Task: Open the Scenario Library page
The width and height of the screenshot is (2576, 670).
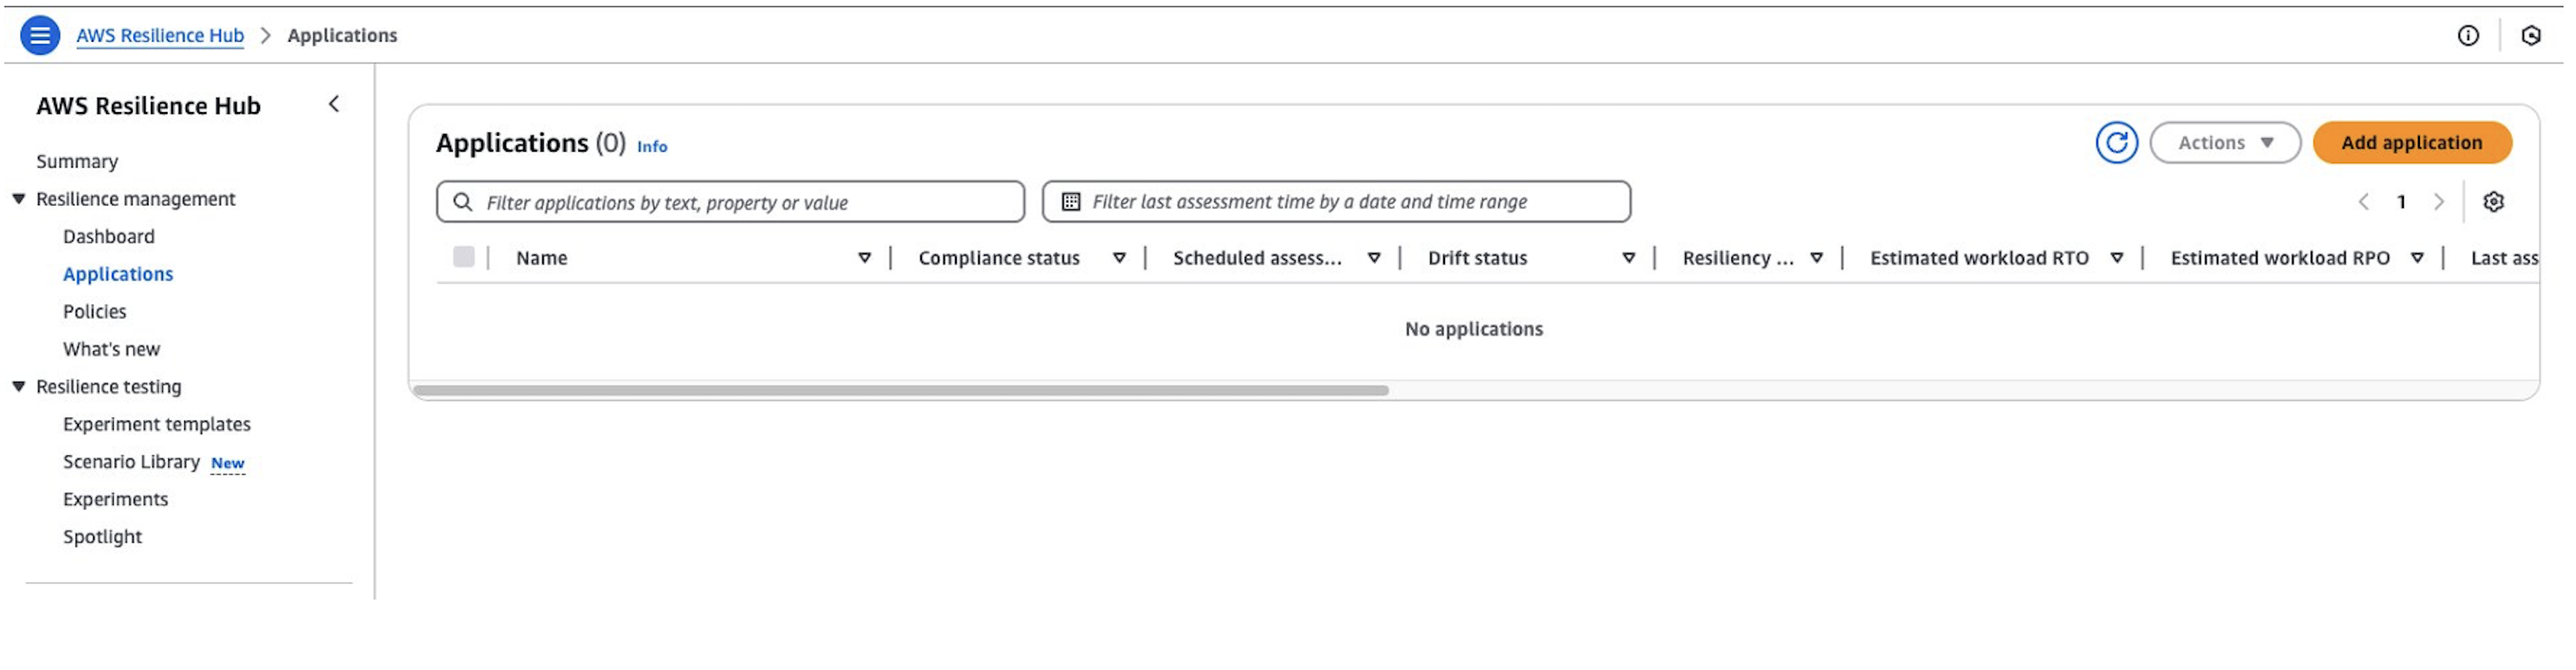Action: pos(133,461)
